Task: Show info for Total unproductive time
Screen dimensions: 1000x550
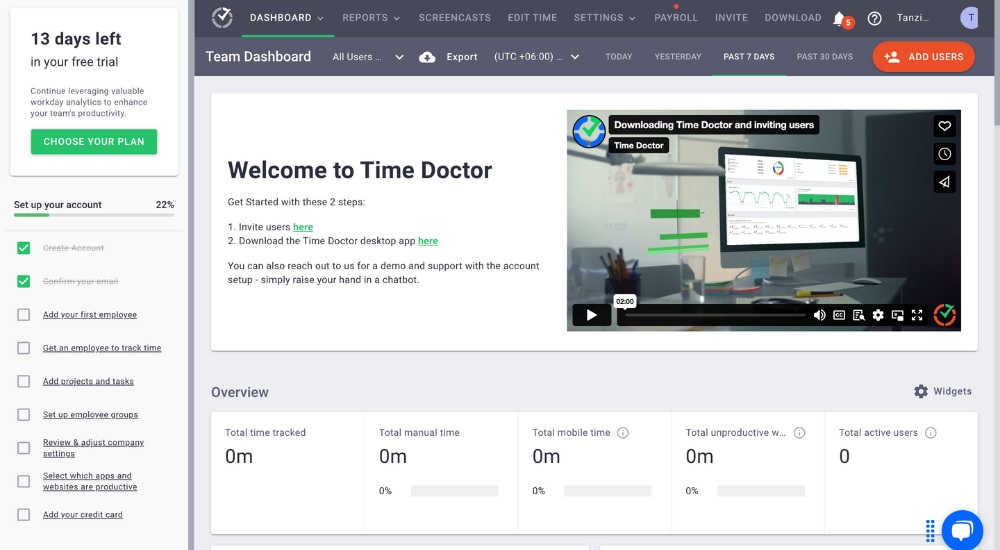Action: [799, 433]
